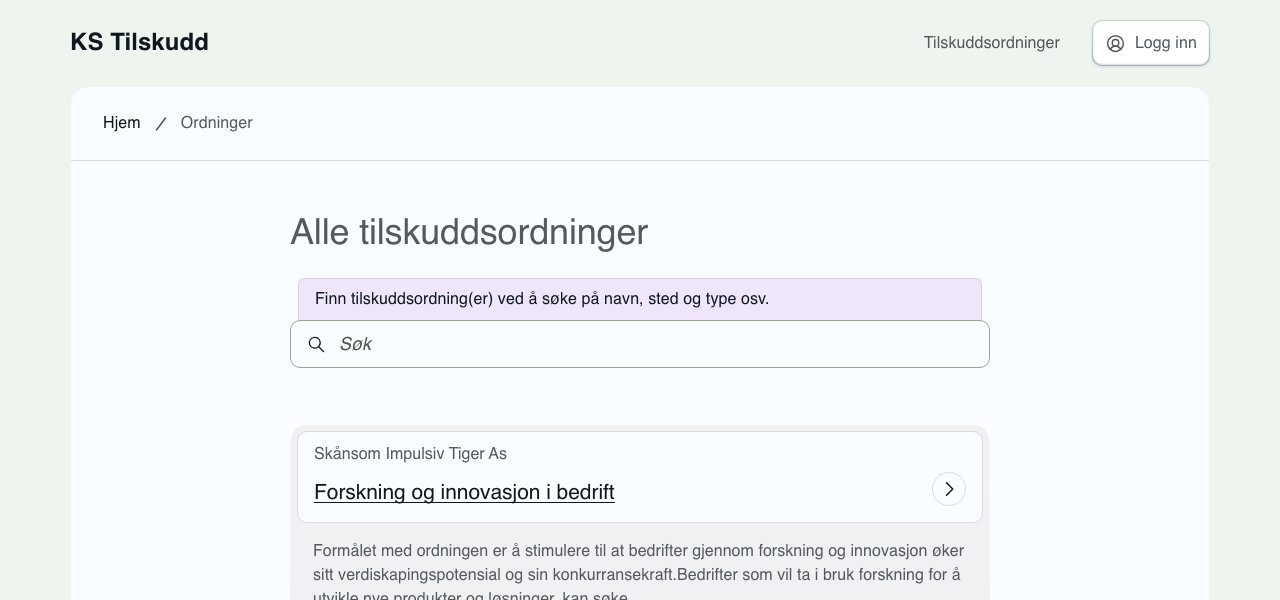Select the Ordninger breadcrumb item
1280x600 pixels.
coord(216,122)
